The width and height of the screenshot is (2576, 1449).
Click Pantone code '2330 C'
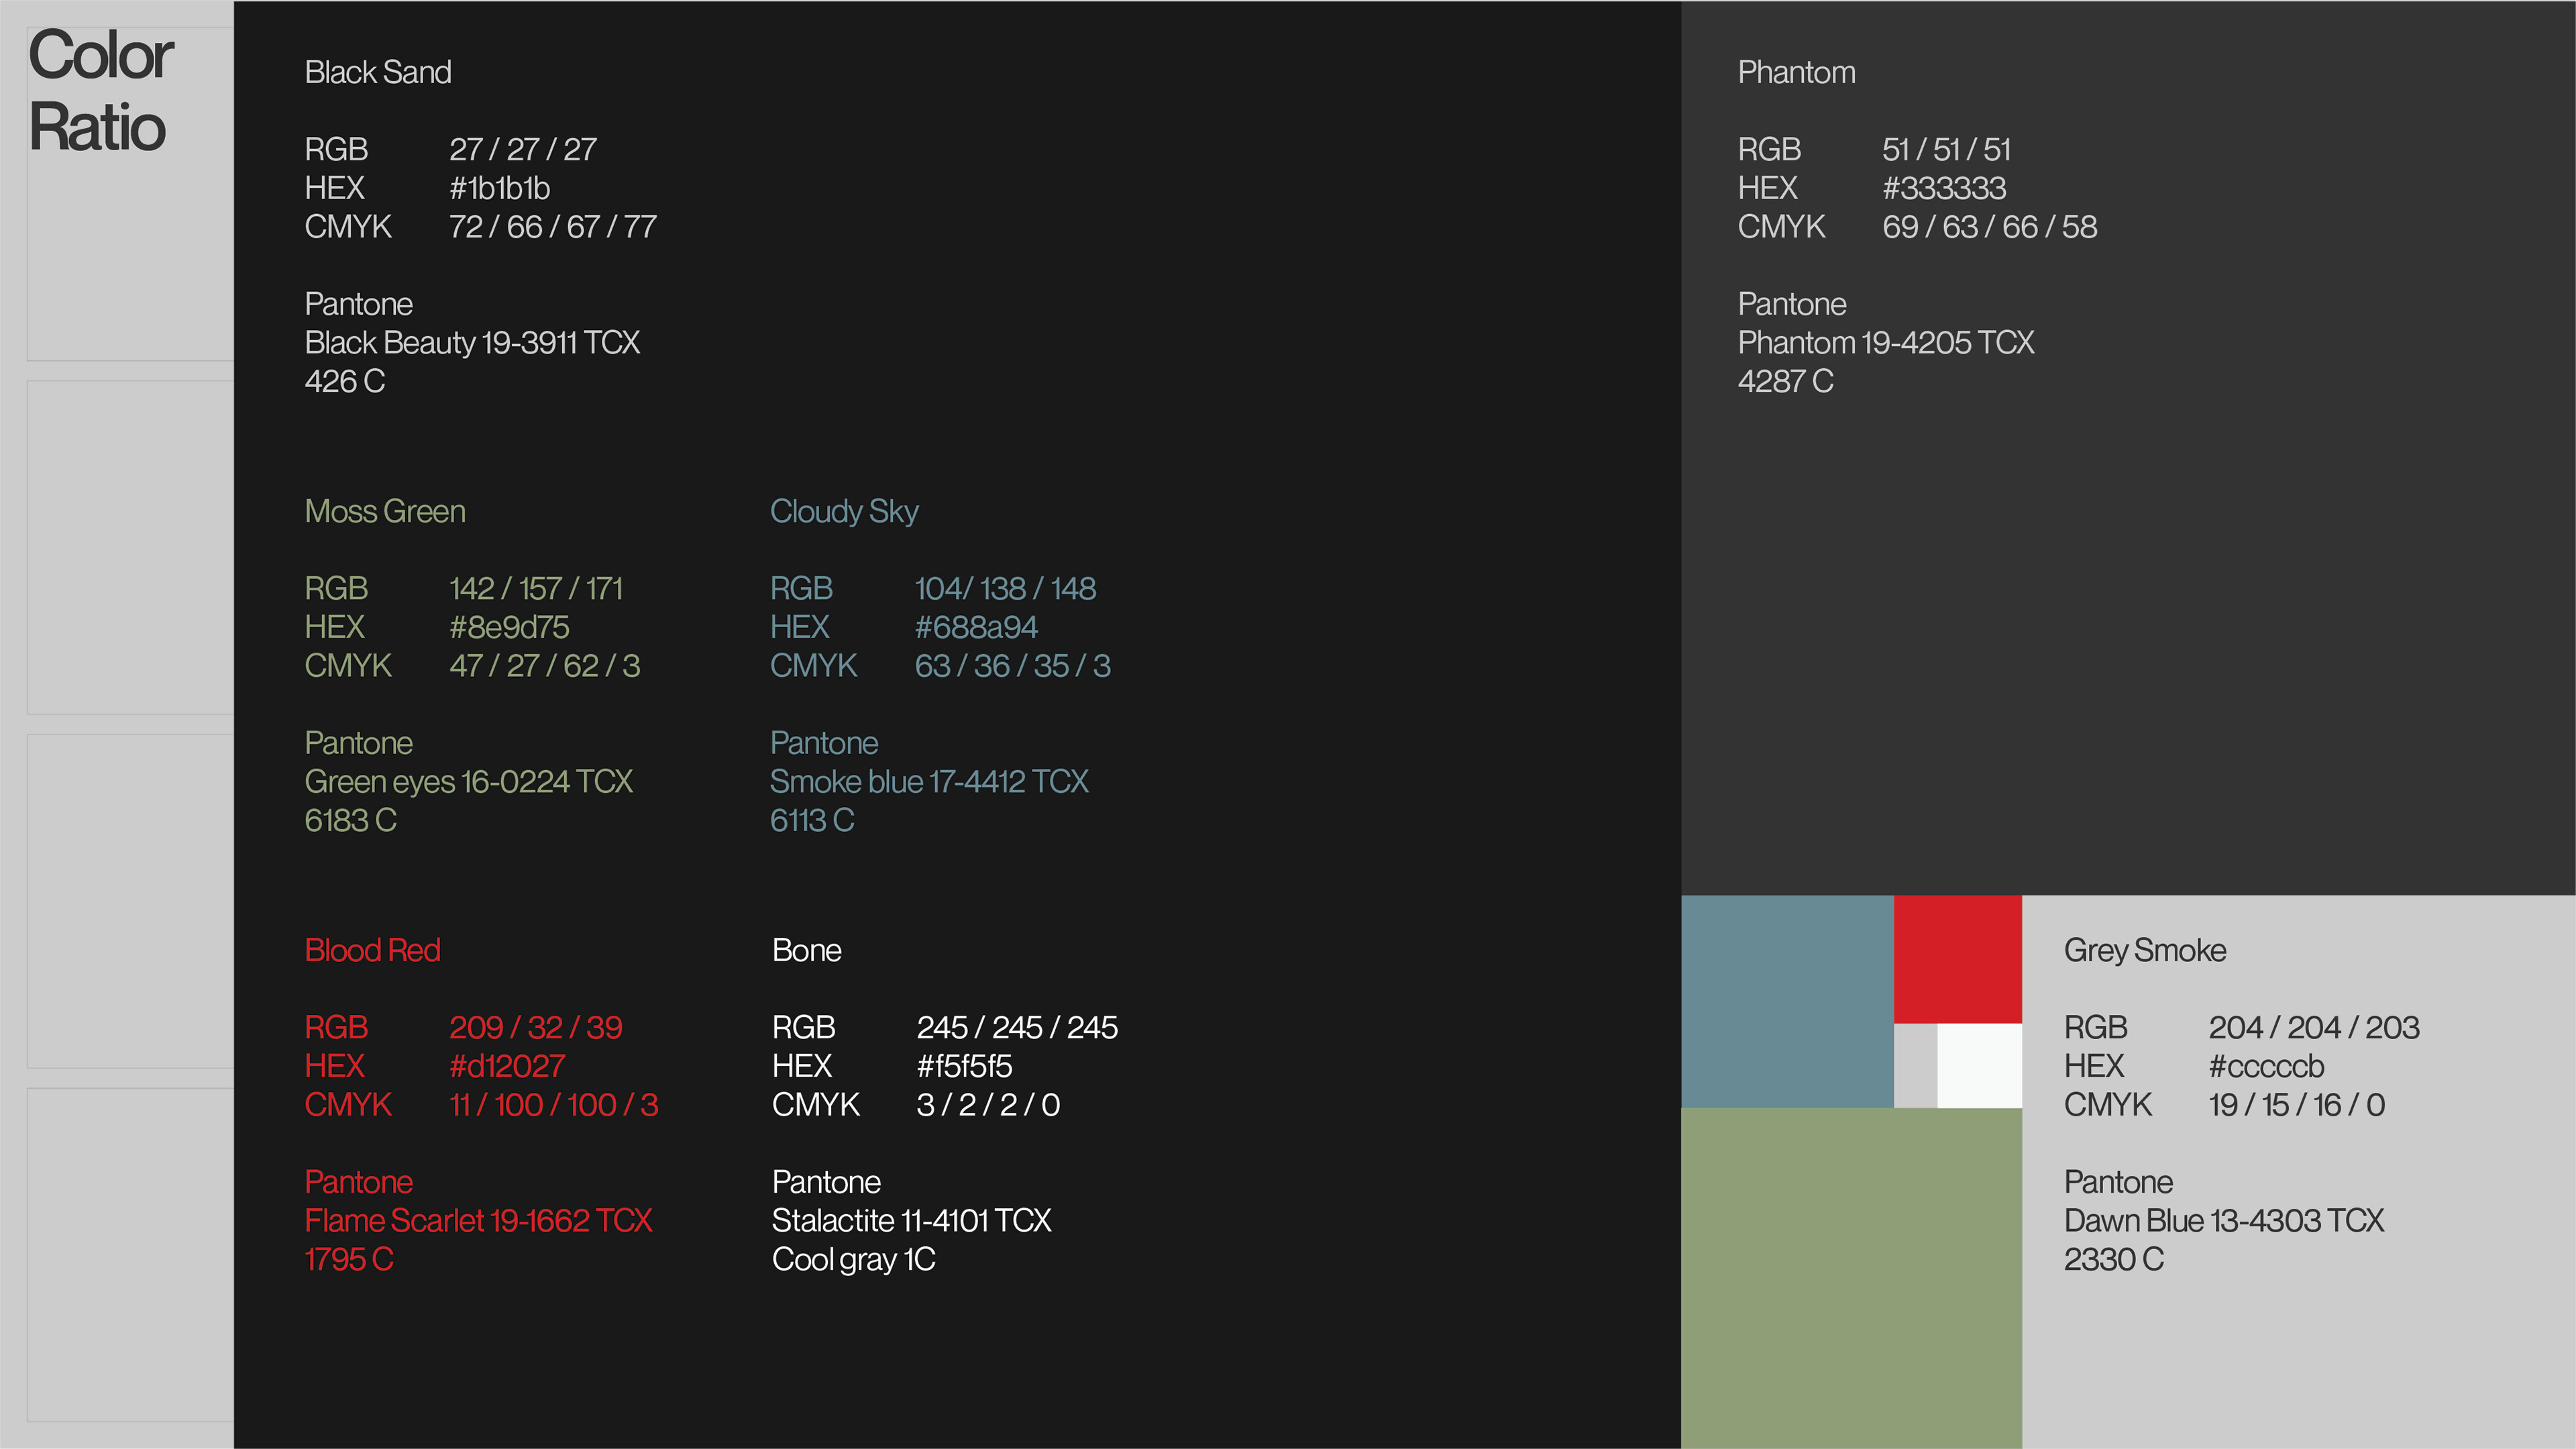coord(2114,1259)
